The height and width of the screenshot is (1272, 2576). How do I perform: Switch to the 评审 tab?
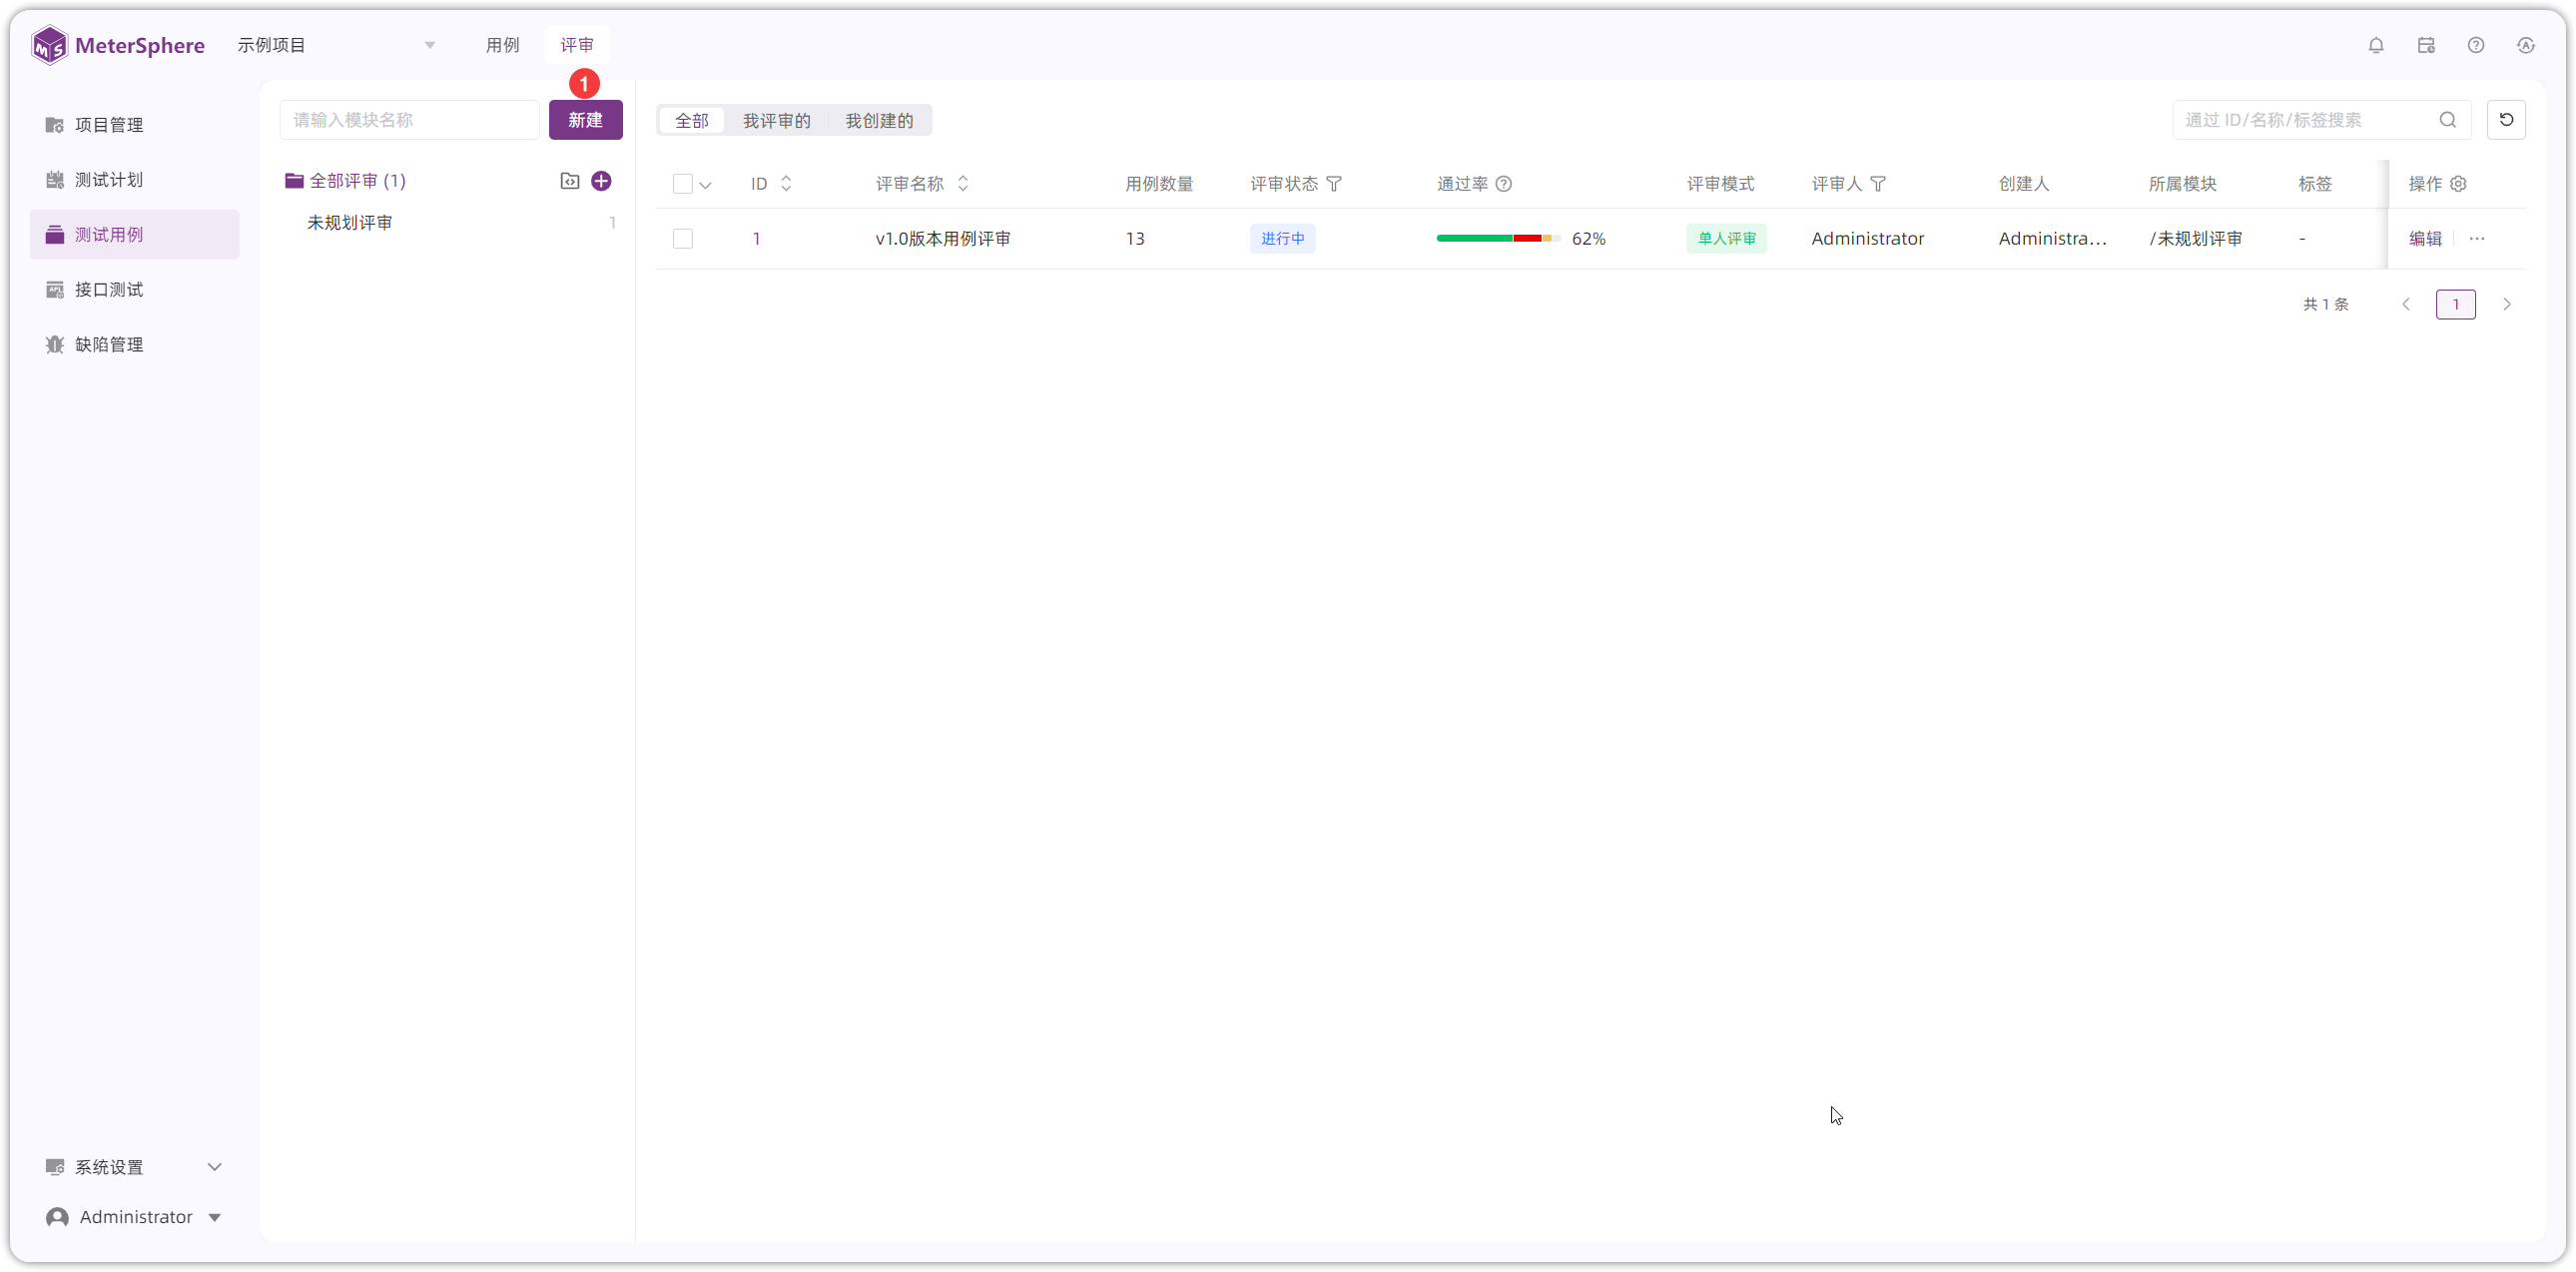tap(577, 45)
